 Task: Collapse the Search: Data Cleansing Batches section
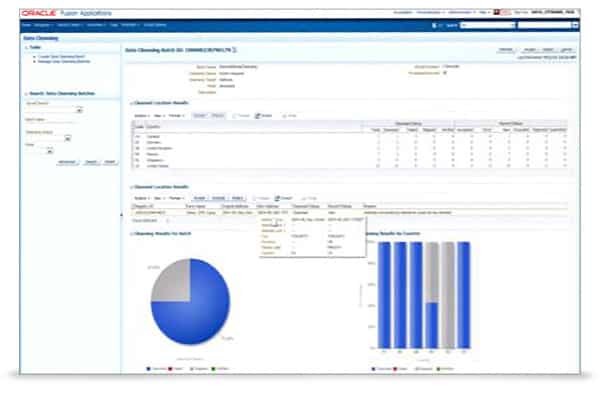[x=25, y=94]
